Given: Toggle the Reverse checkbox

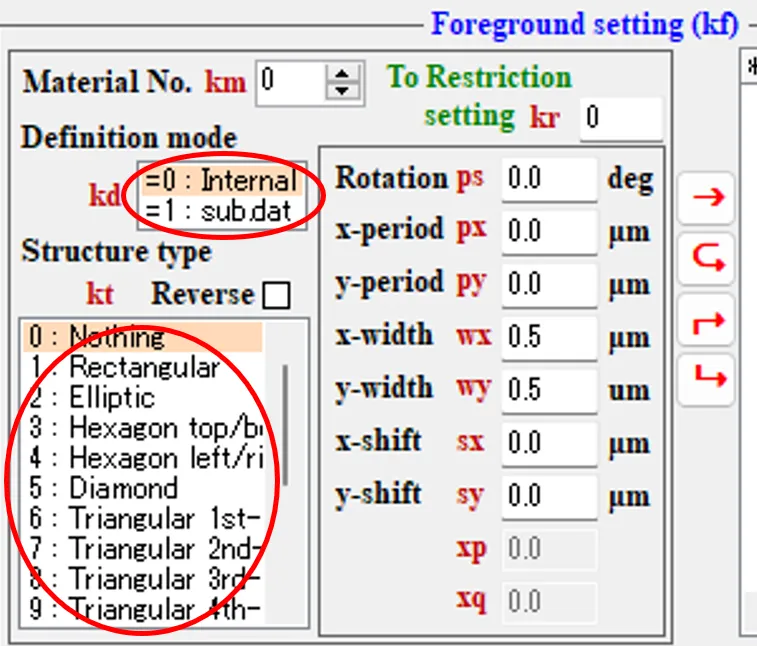Looking at the screenshot, I should pyautogui.click(x=277, y=295).
